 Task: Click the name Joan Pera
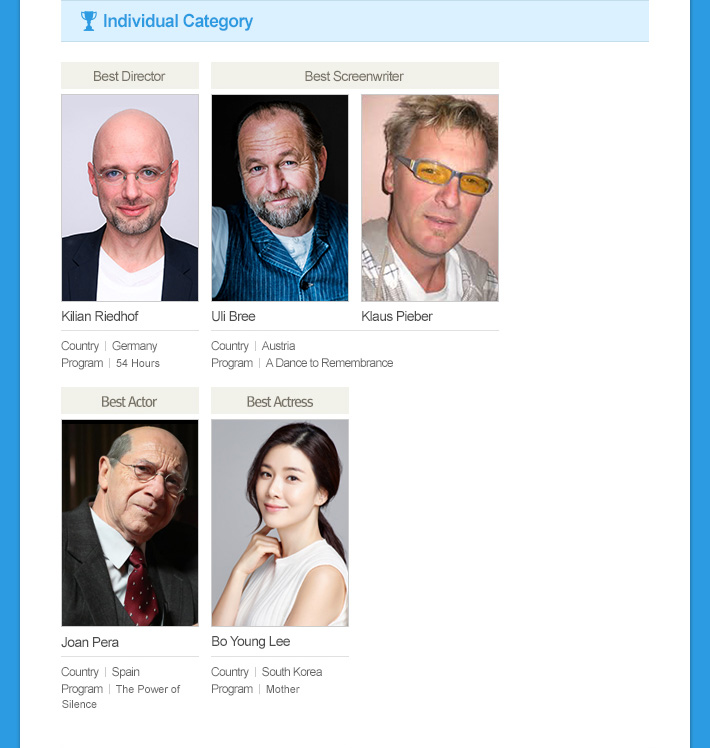pos(90,642)
